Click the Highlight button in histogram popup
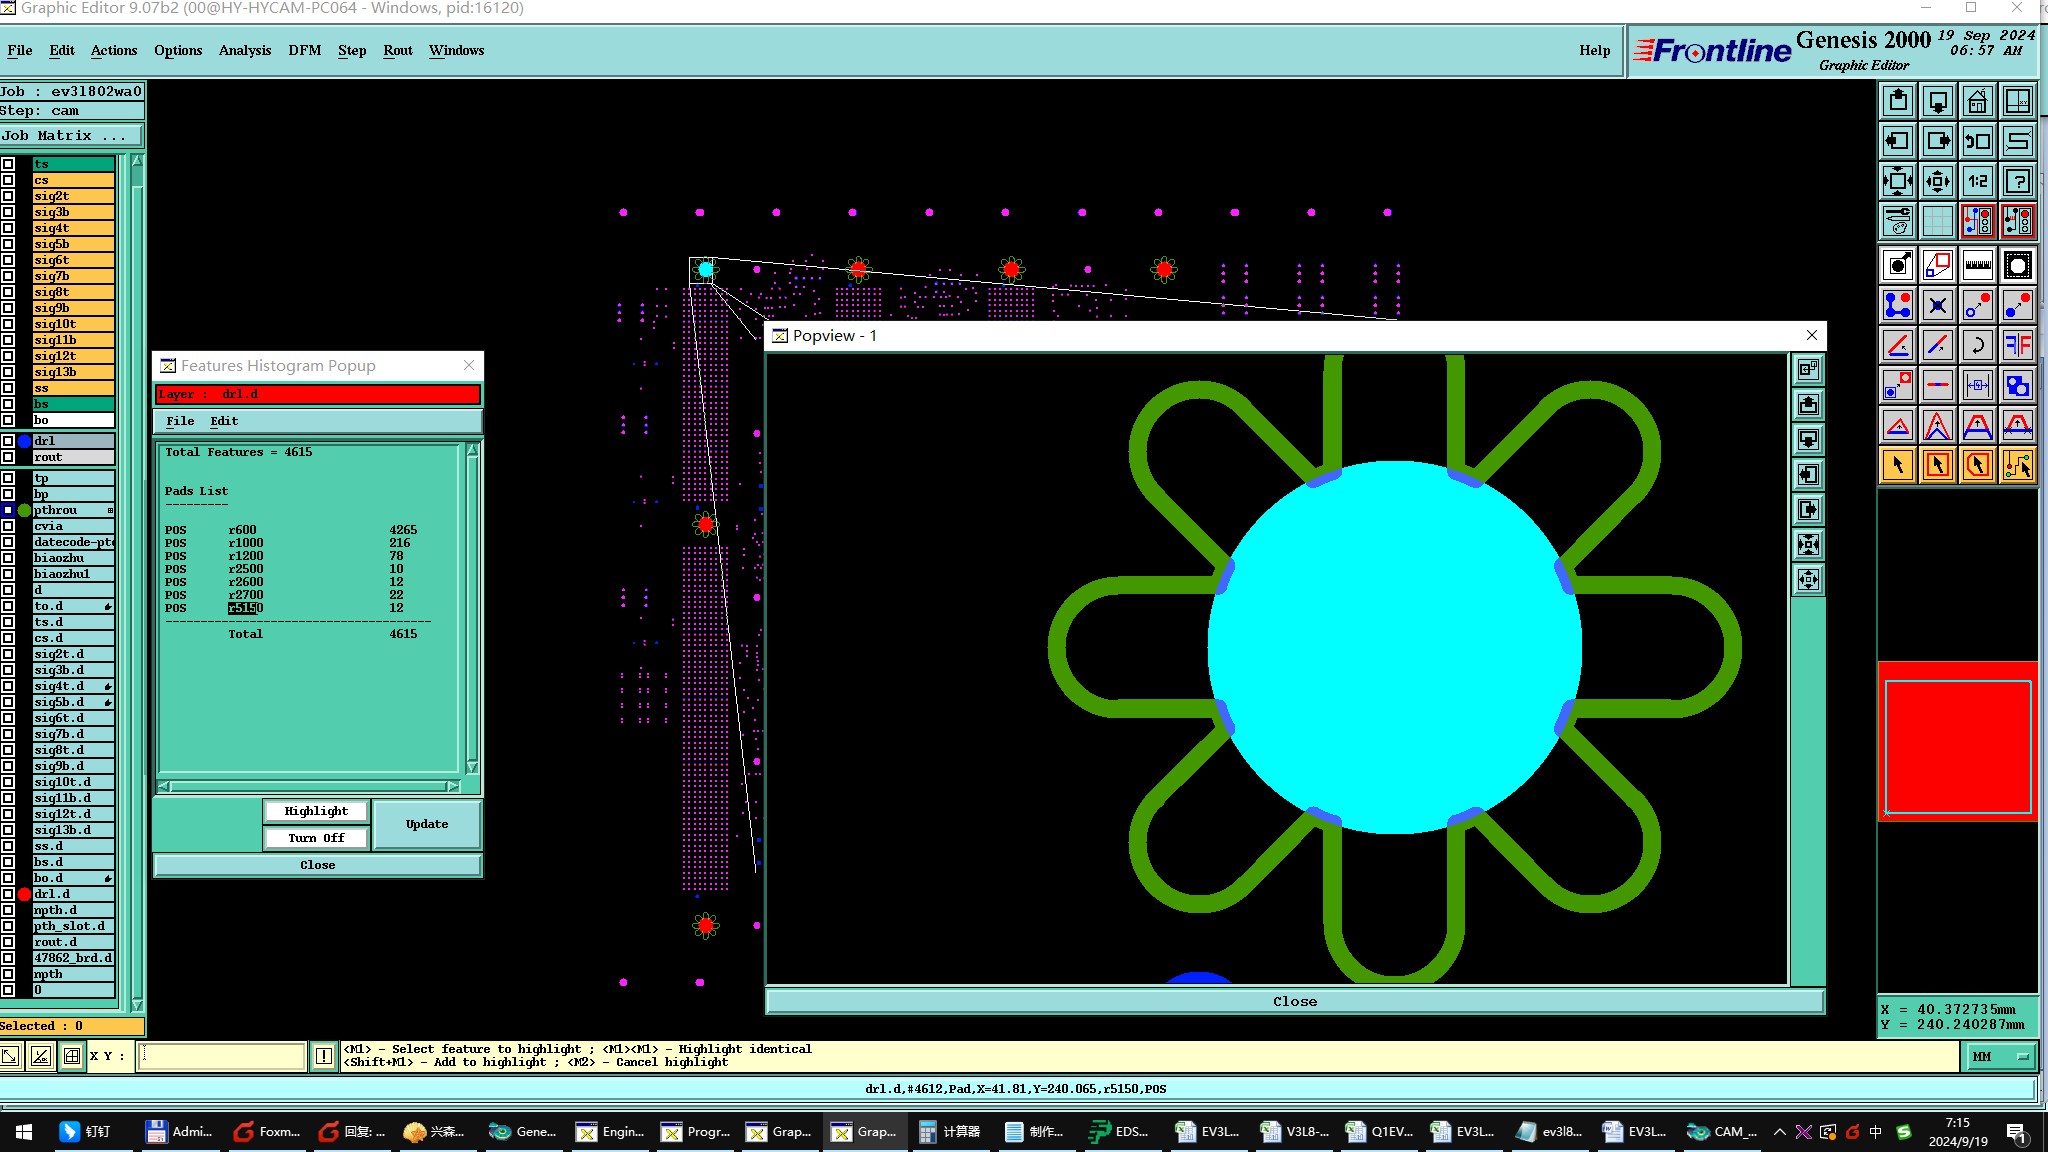 (x=316, y=811)
